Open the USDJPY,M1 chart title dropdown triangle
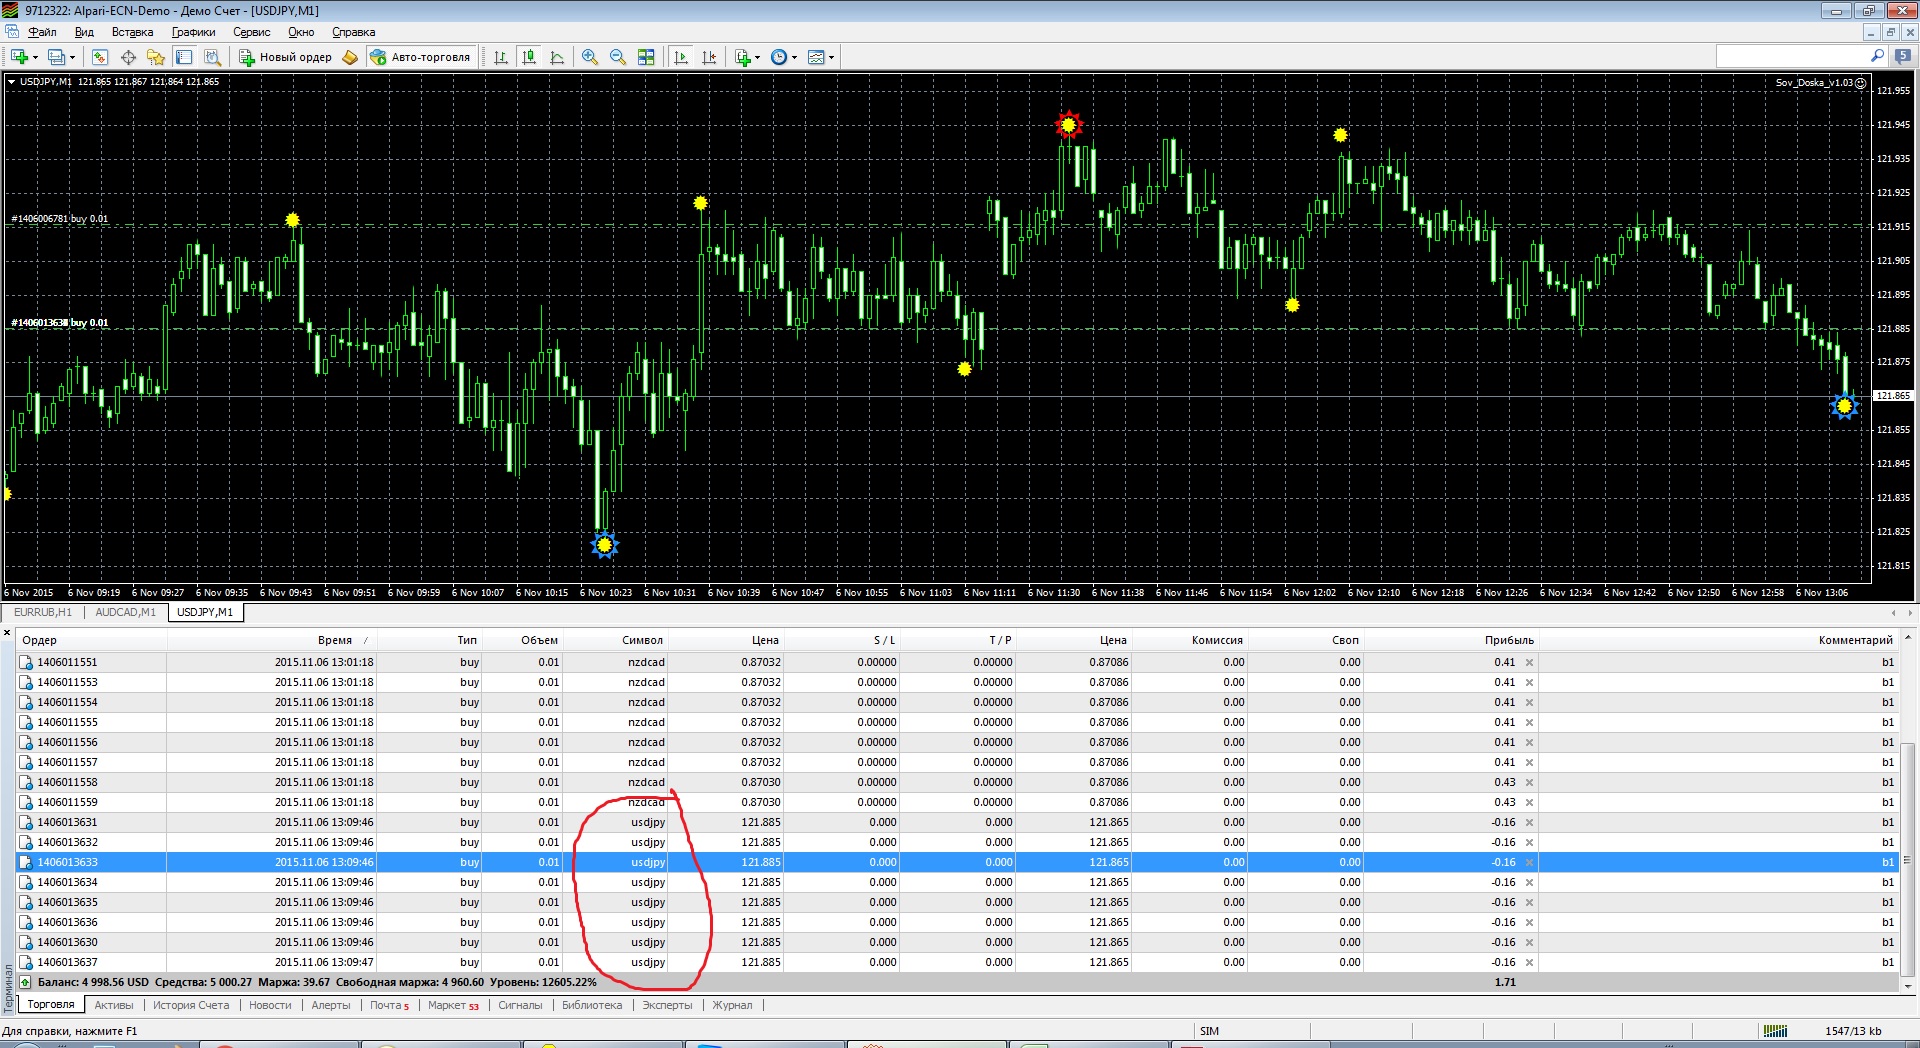Viewport: 1920px width, 1048px height. (x=12, y=82)
